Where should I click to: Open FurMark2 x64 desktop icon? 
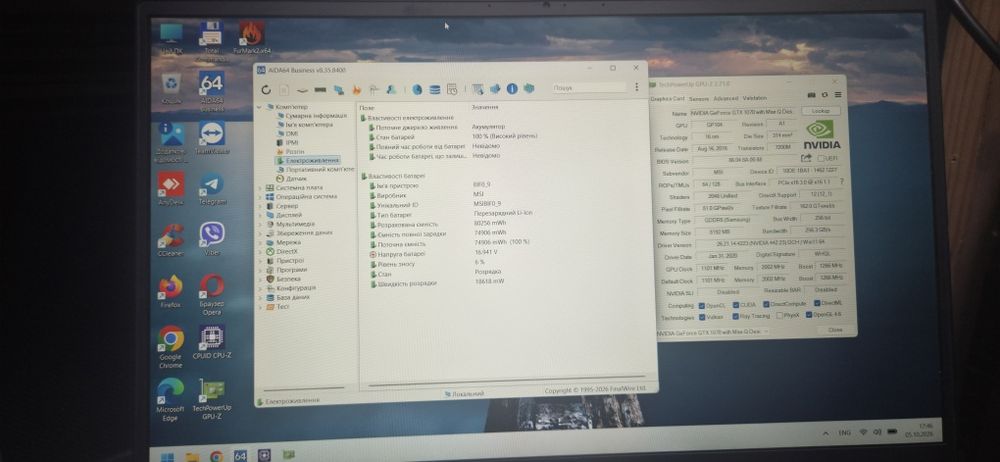252,38
